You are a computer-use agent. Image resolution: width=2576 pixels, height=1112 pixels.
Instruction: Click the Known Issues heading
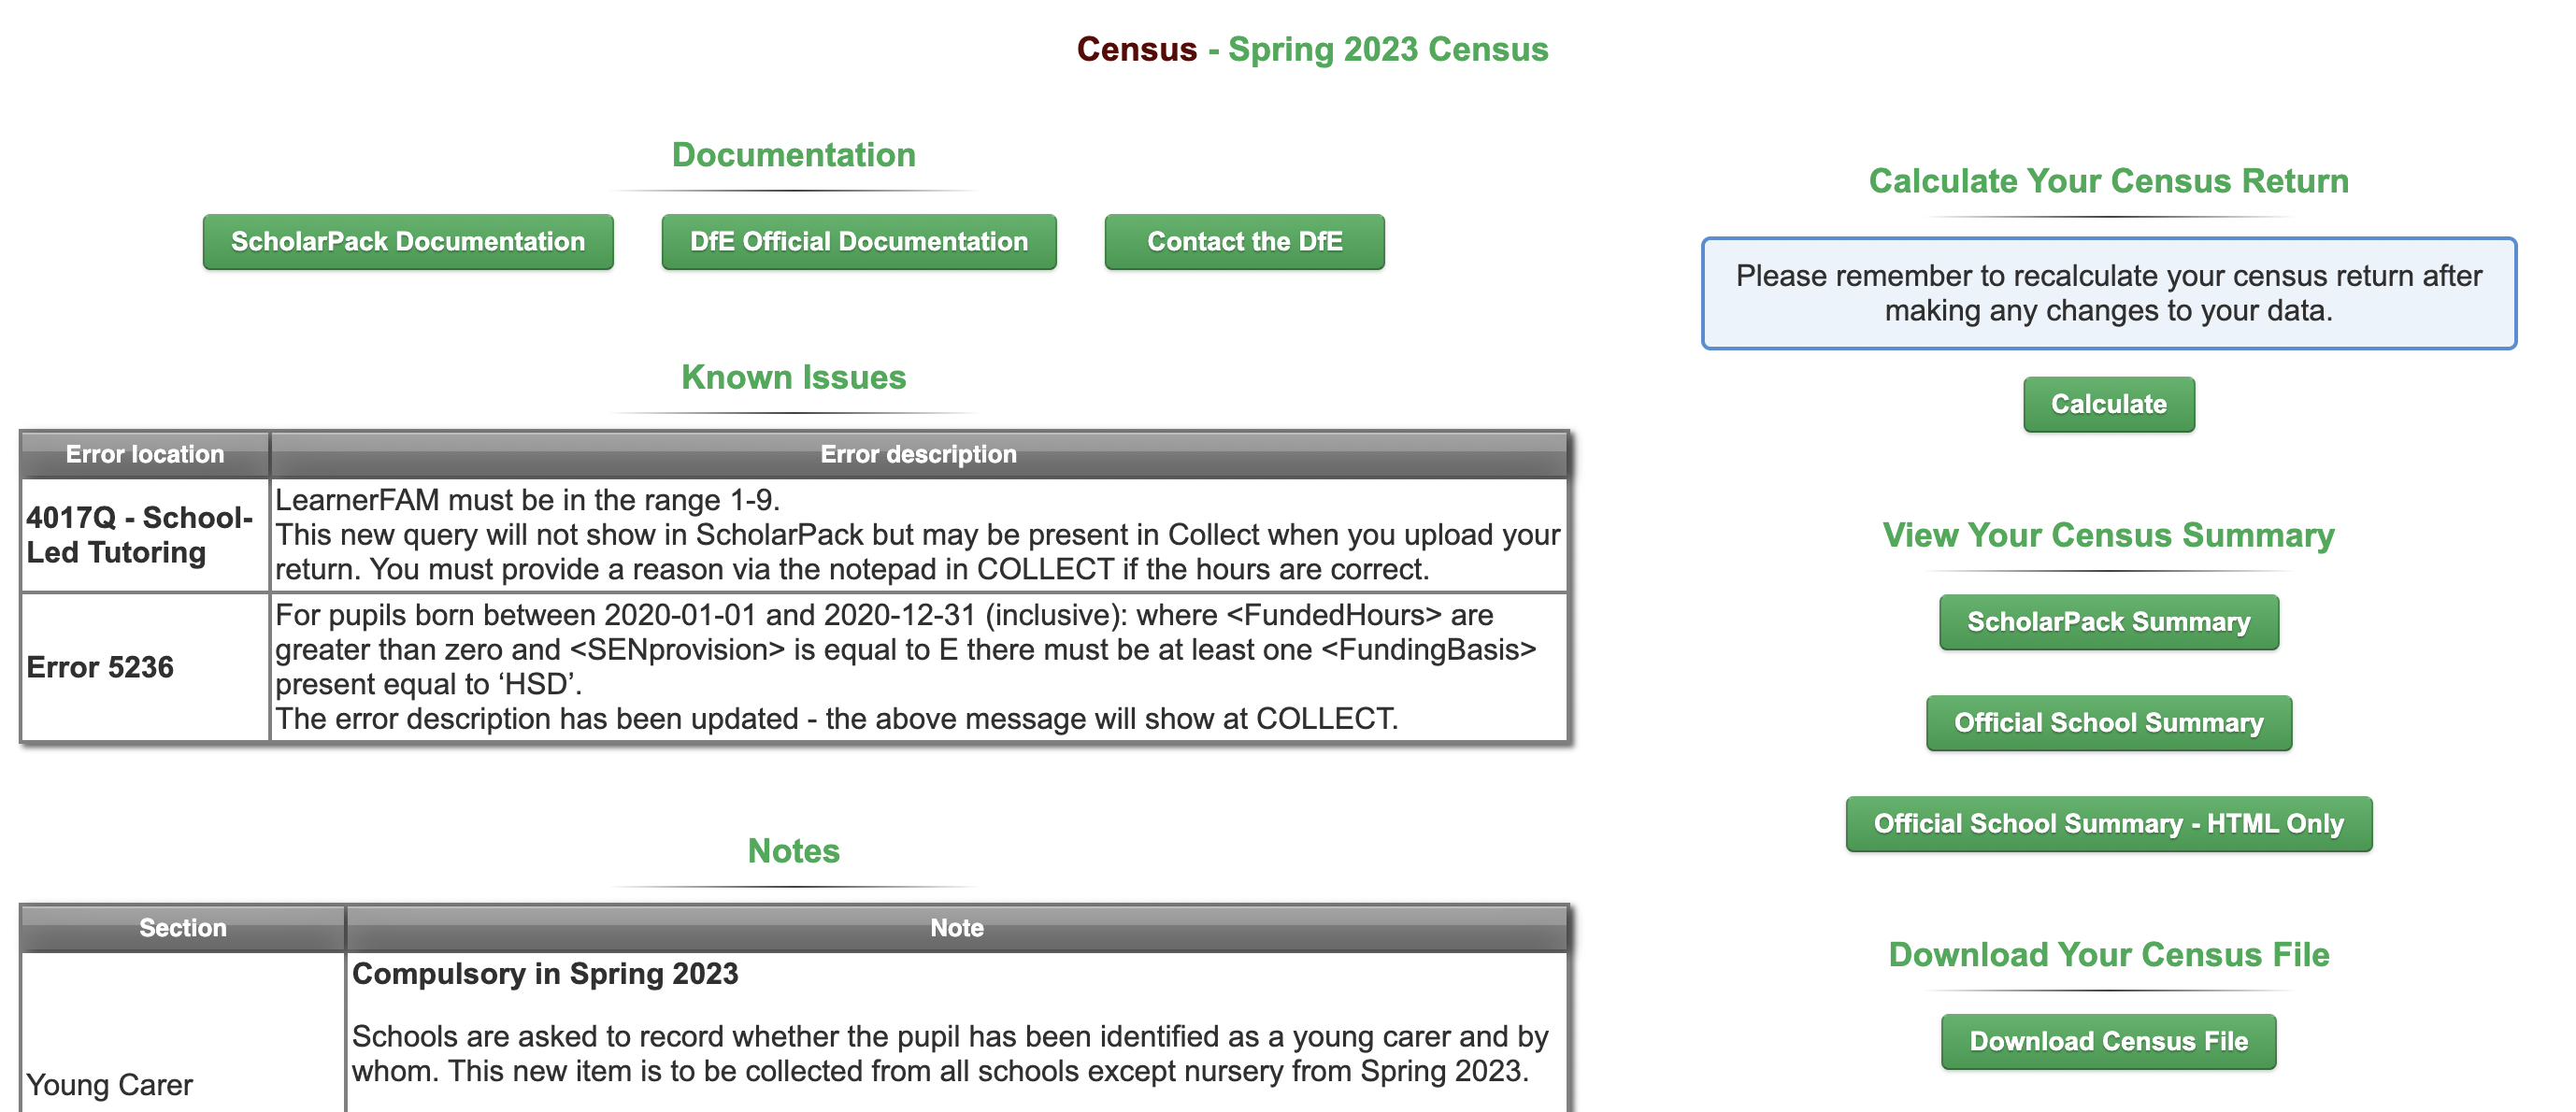tap(793, 377)
